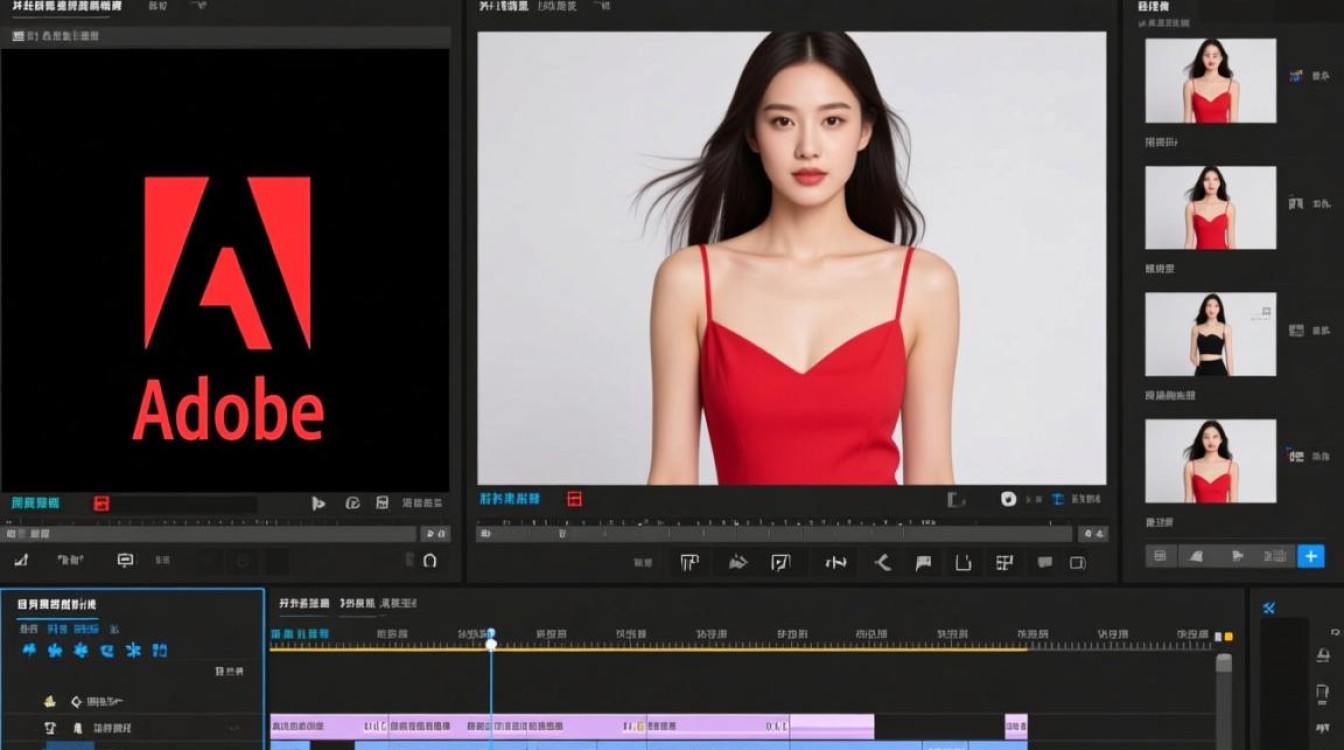The image size is (1344, 750).
Task: Click the square export icon under the source monitor
Action: 381,503
